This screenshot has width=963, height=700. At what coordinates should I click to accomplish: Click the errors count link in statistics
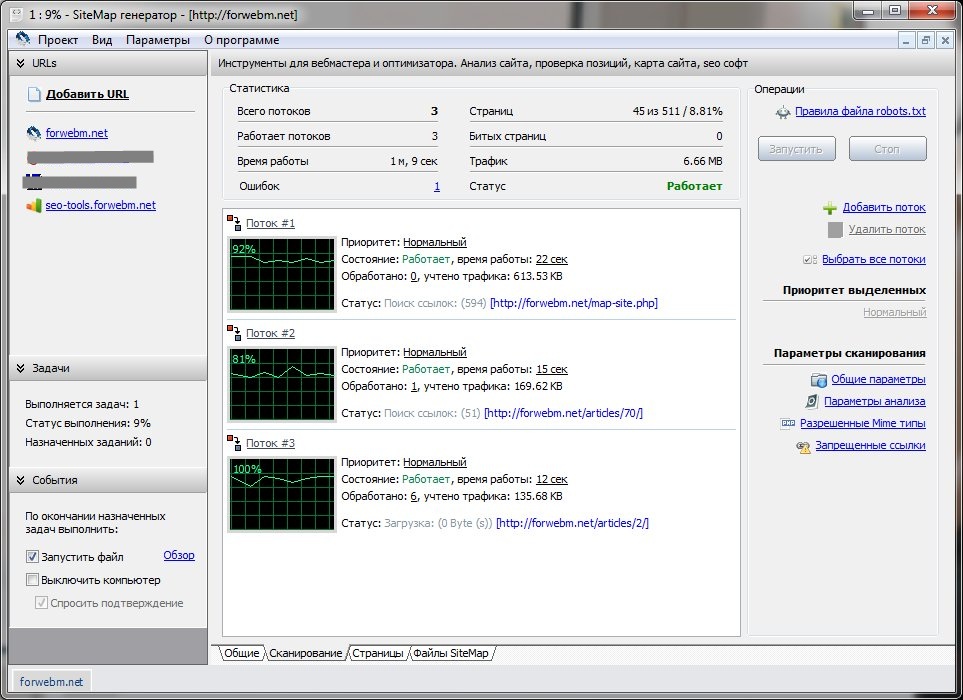click(x=436, y=186)
